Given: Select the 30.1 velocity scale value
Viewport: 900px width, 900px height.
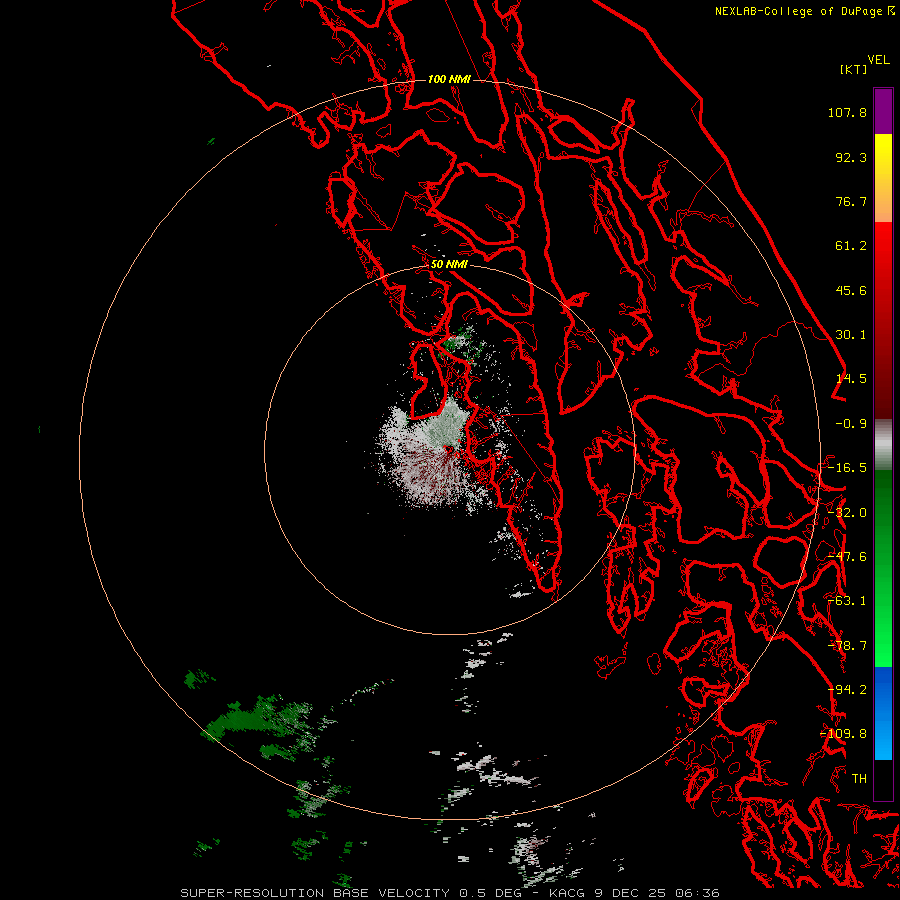Looking at the screenshot, I should point(851,335).
